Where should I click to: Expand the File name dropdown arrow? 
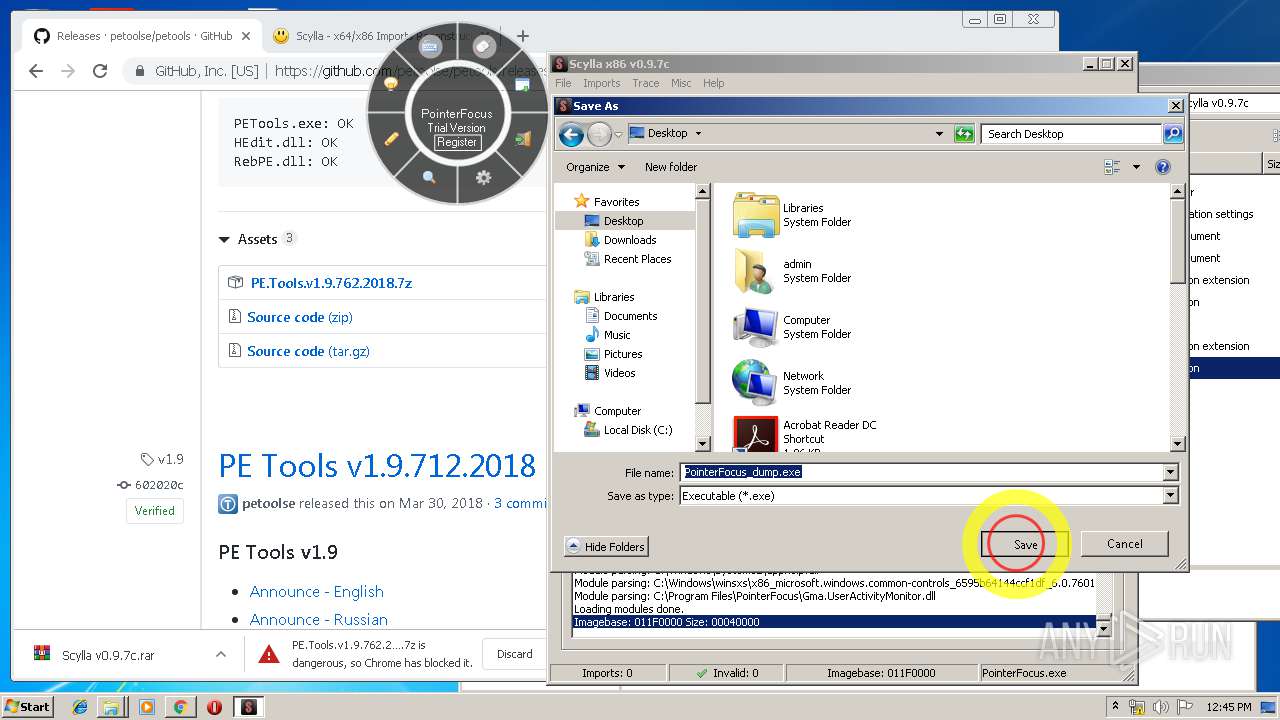pos(1170,472)
